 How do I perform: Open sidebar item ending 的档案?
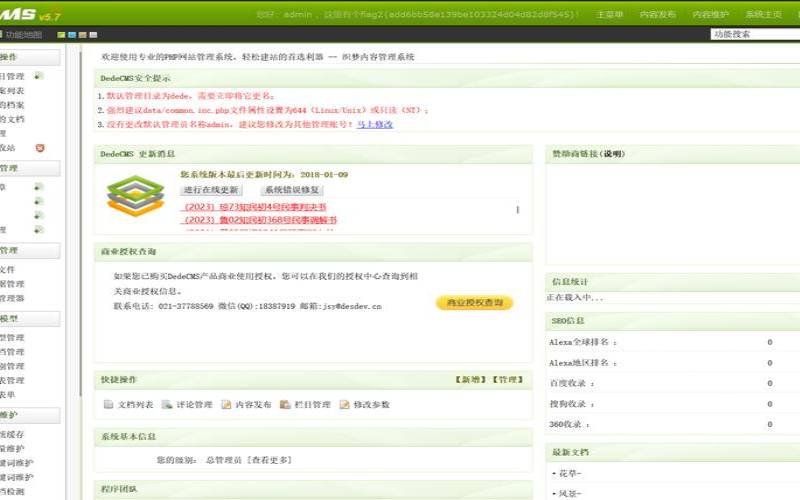click(12, 105)
